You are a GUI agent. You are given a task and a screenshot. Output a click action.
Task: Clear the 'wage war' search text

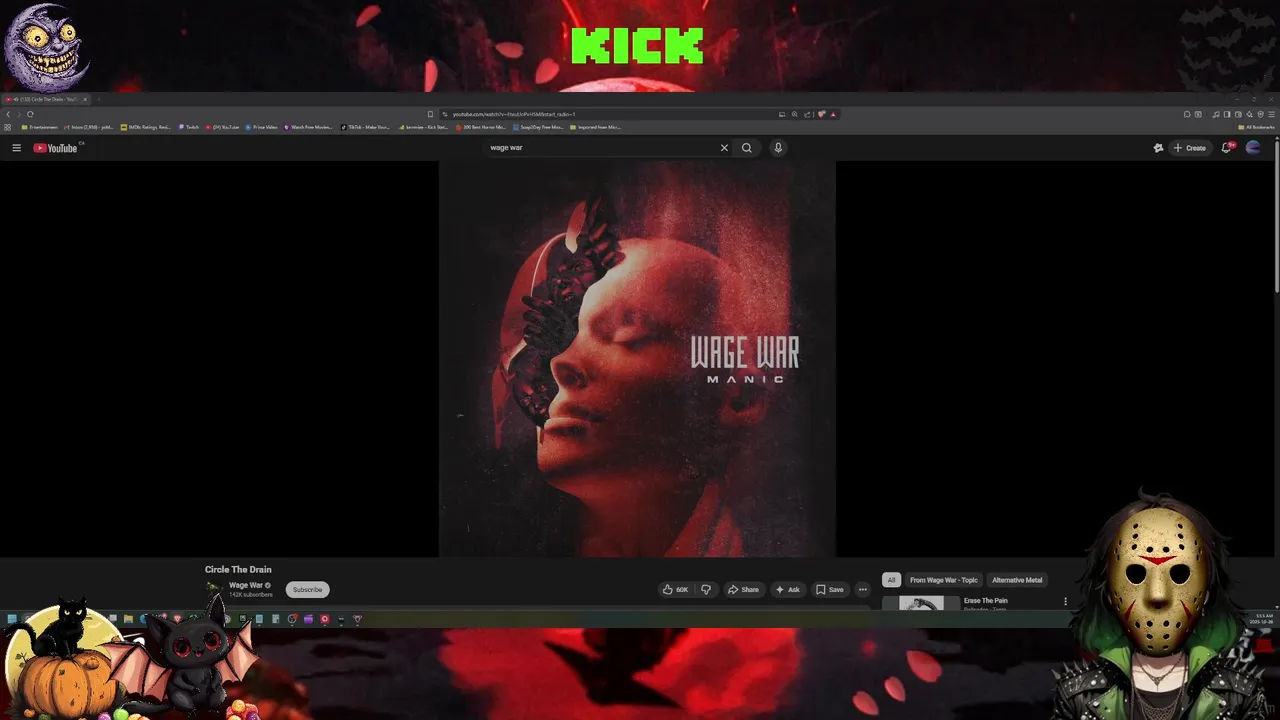(x=724, y=148)
